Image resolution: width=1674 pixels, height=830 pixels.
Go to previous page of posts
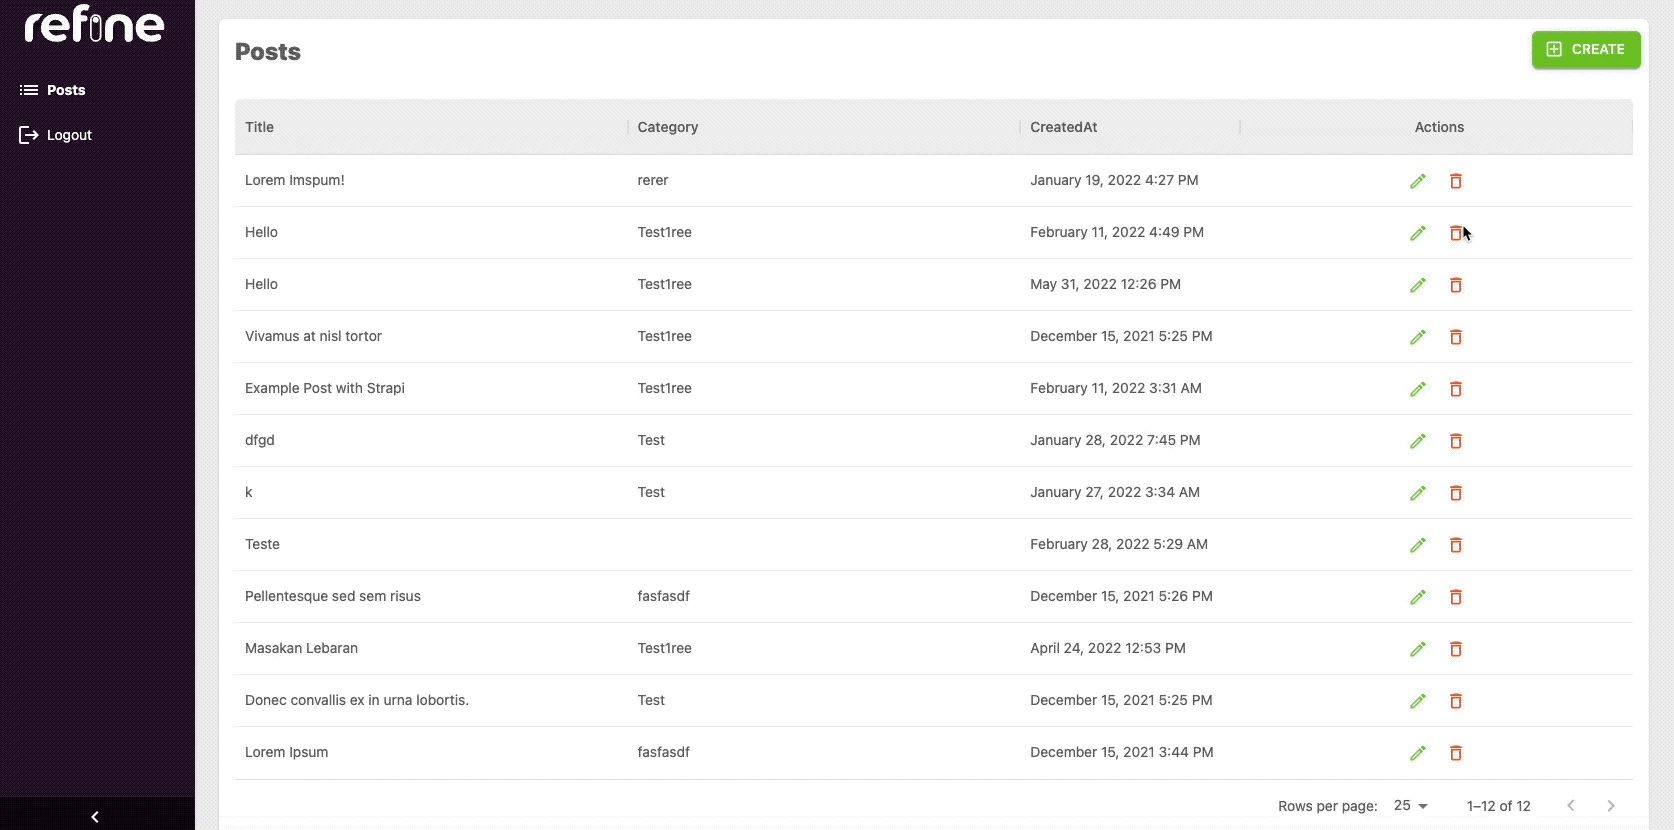pyautogui.click(x=1570, y=806)
